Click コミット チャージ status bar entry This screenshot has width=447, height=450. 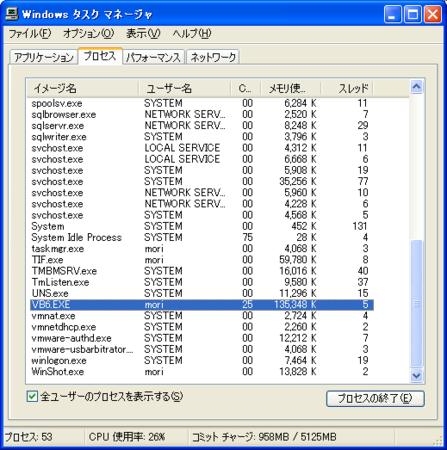[x=264, y=437]
